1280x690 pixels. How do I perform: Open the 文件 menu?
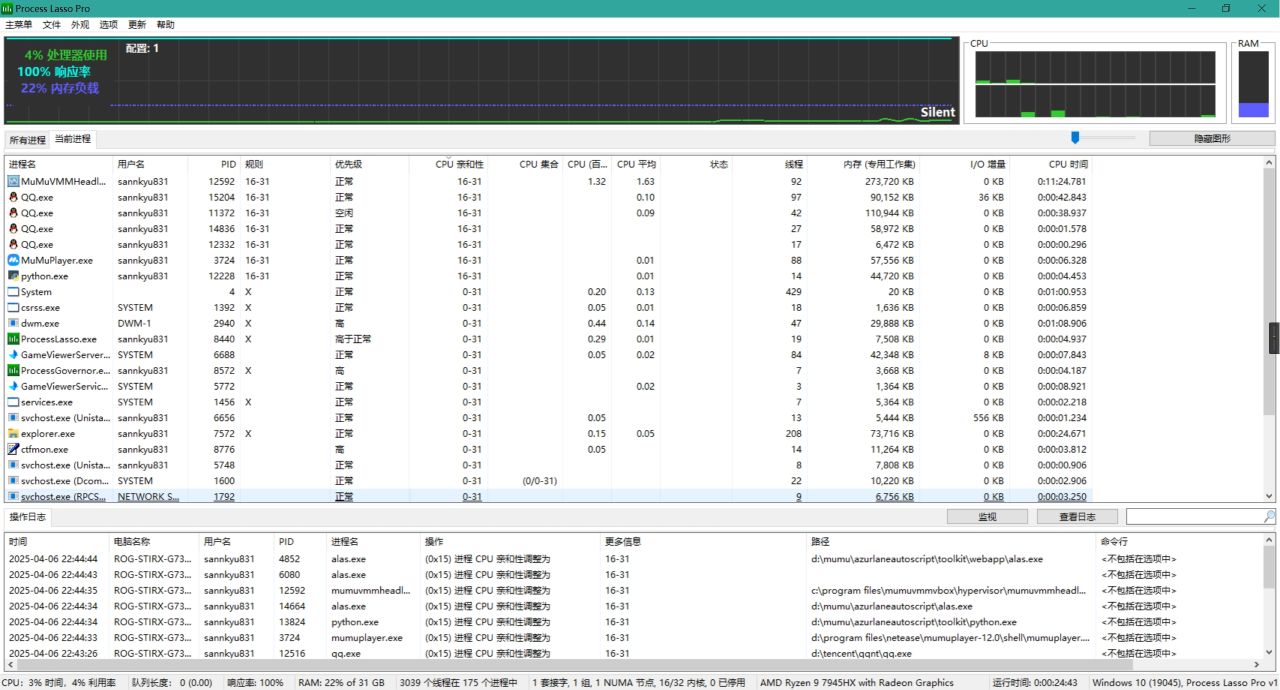point(52,24)
